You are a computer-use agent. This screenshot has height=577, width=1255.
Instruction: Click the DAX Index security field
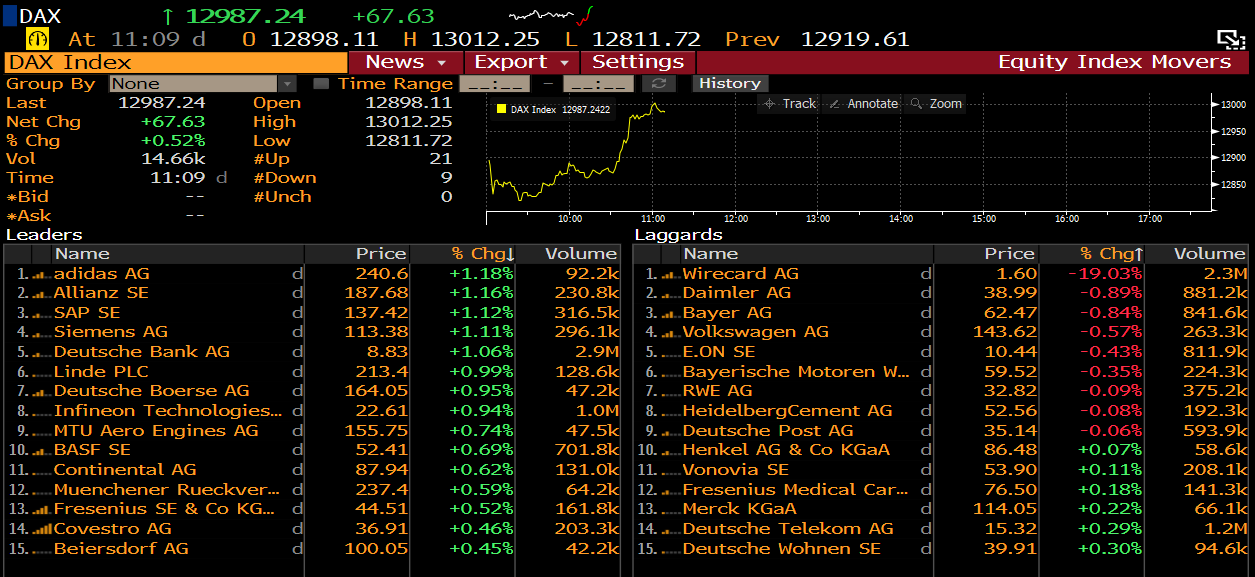174,62
